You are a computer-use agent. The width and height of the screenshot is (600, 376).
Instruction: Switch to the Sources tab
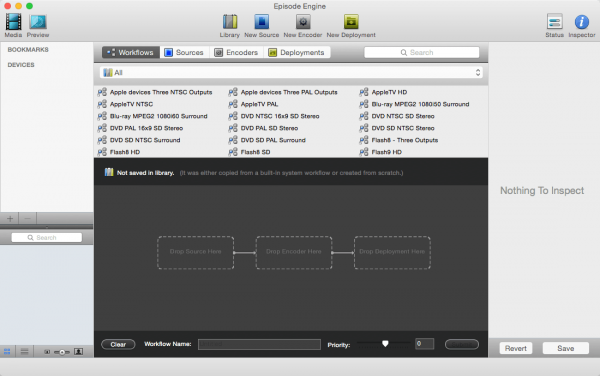[184, 52]
